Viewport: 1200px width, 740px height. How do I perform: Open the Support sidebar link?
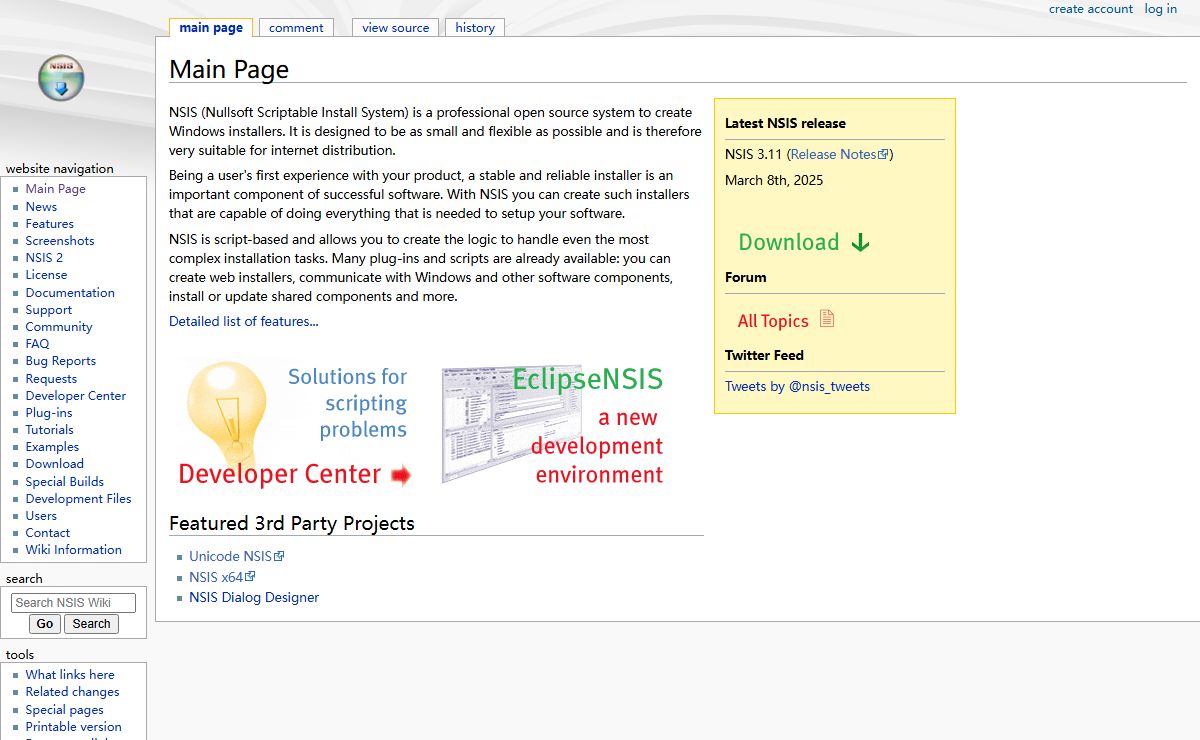tap(49, 310)
